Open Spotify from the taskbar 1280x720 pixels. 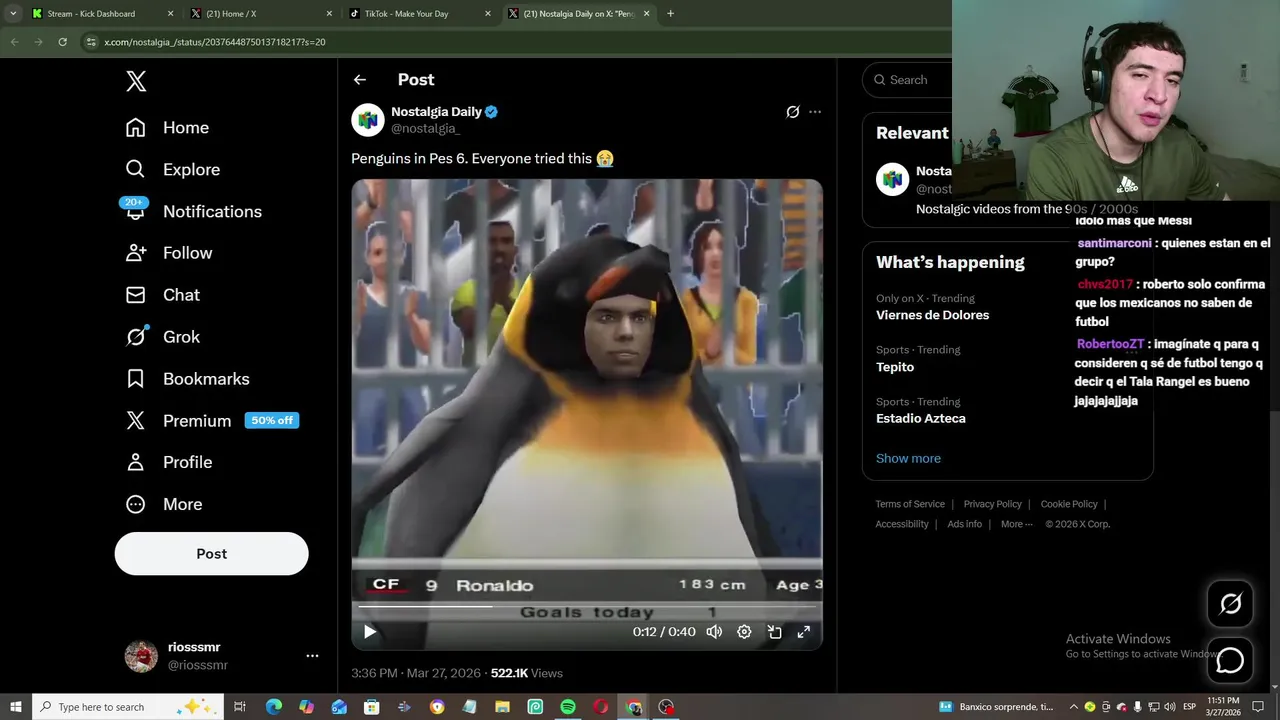(568, 707)
